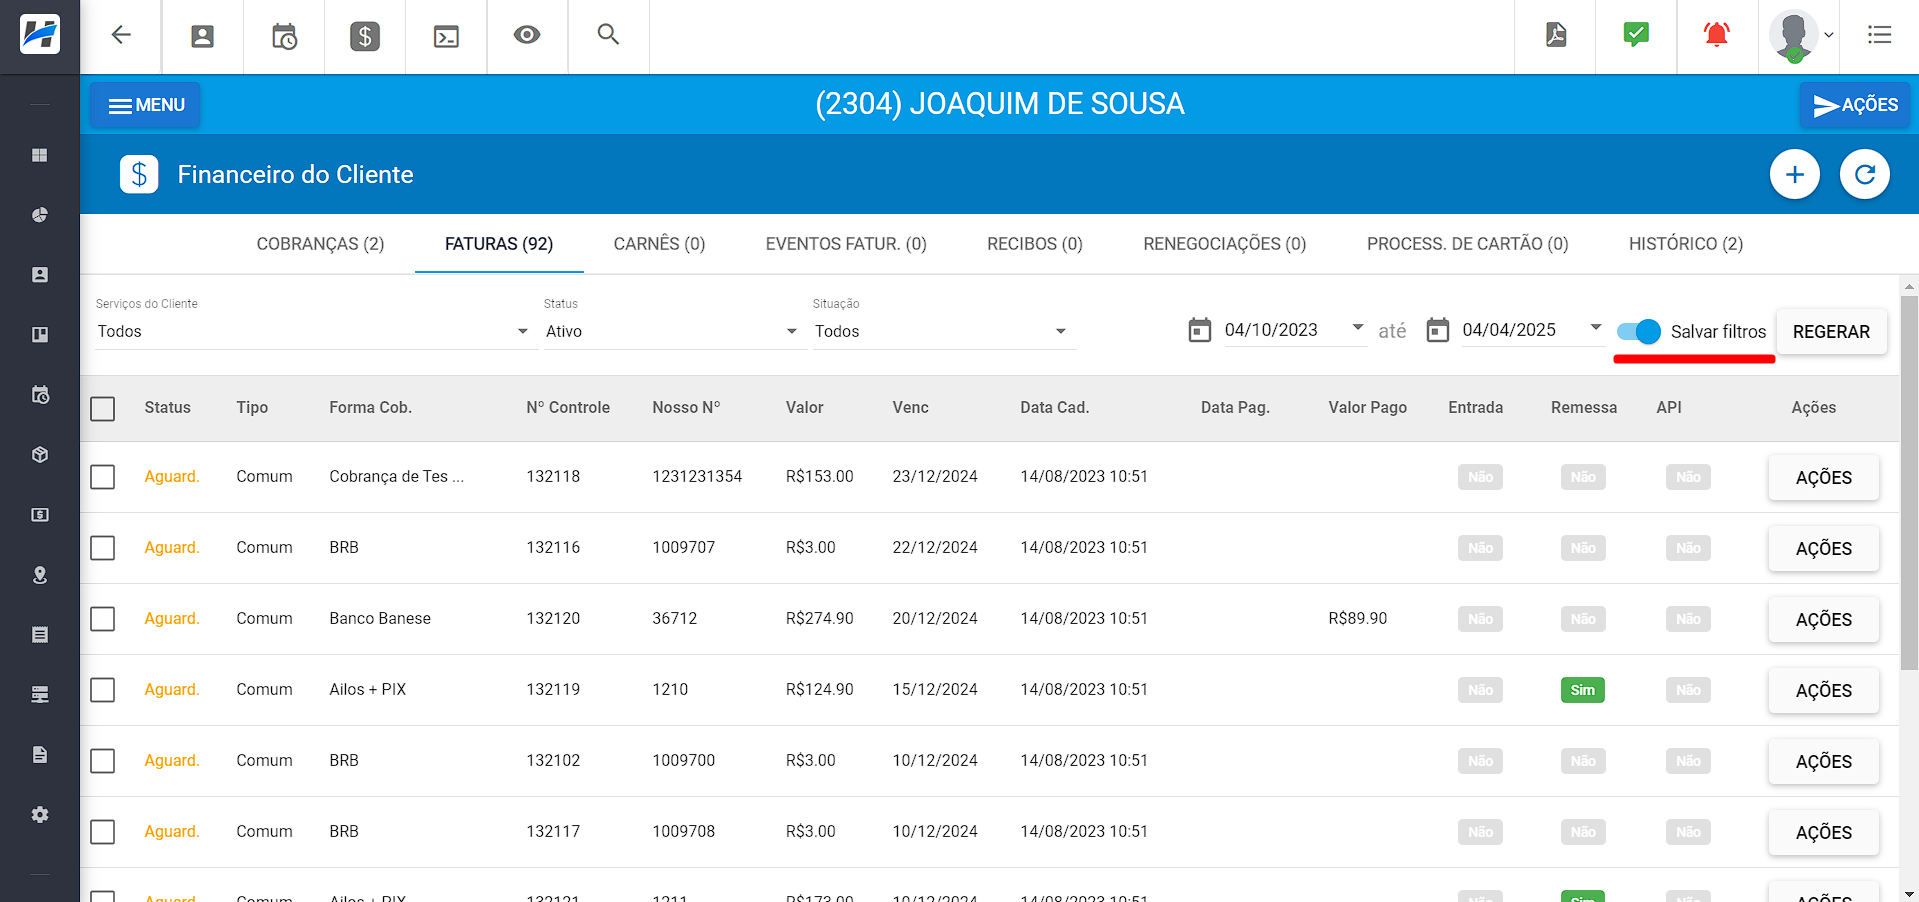Open AÇÕES for invoice 132120
Screen dimensions: 1919x902
pyautogui.click(x=1823, y=620)
